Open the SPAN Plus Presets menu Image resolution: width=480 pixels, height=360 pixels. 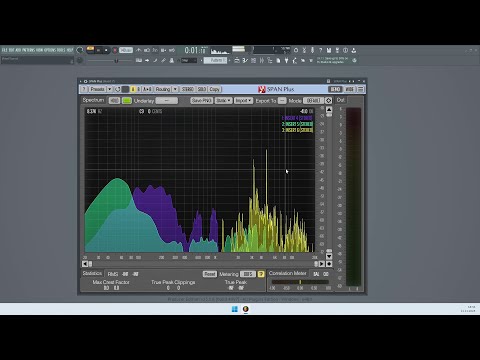pyautogui.click(x=97, y=89)
